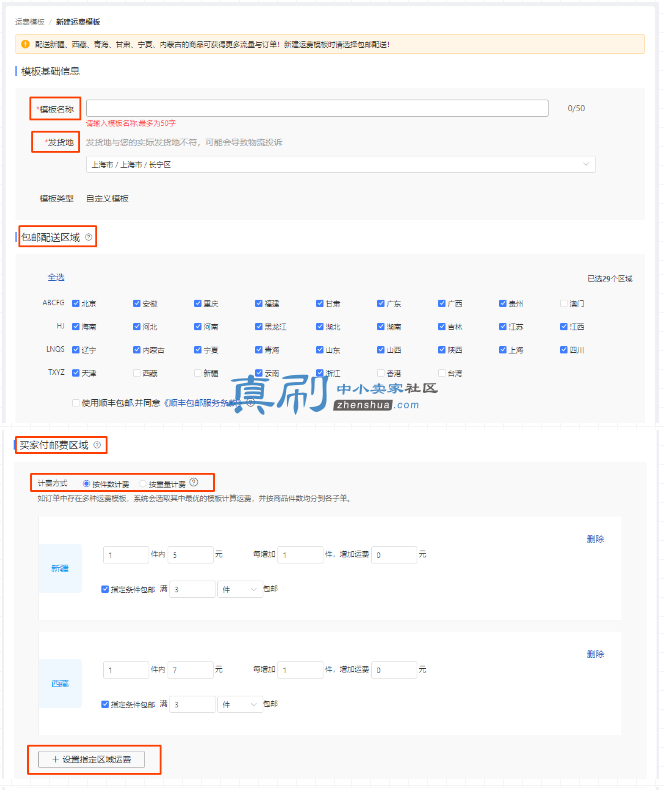664x790 pixels.
Task: Delete the 西藏 shipping rule
Action: (595, 654)
